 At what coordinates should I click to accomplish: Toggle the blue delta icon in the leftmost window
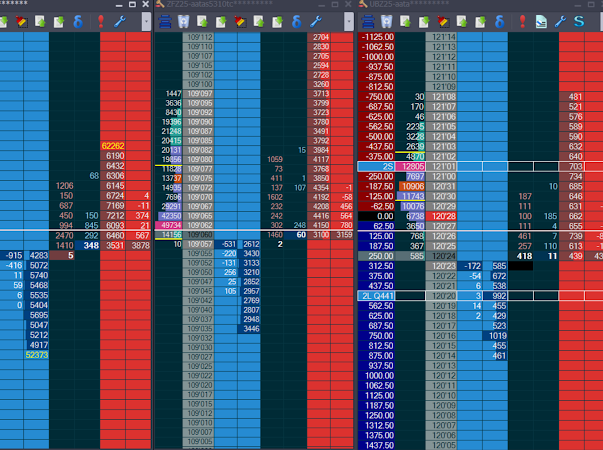point(78,22)
